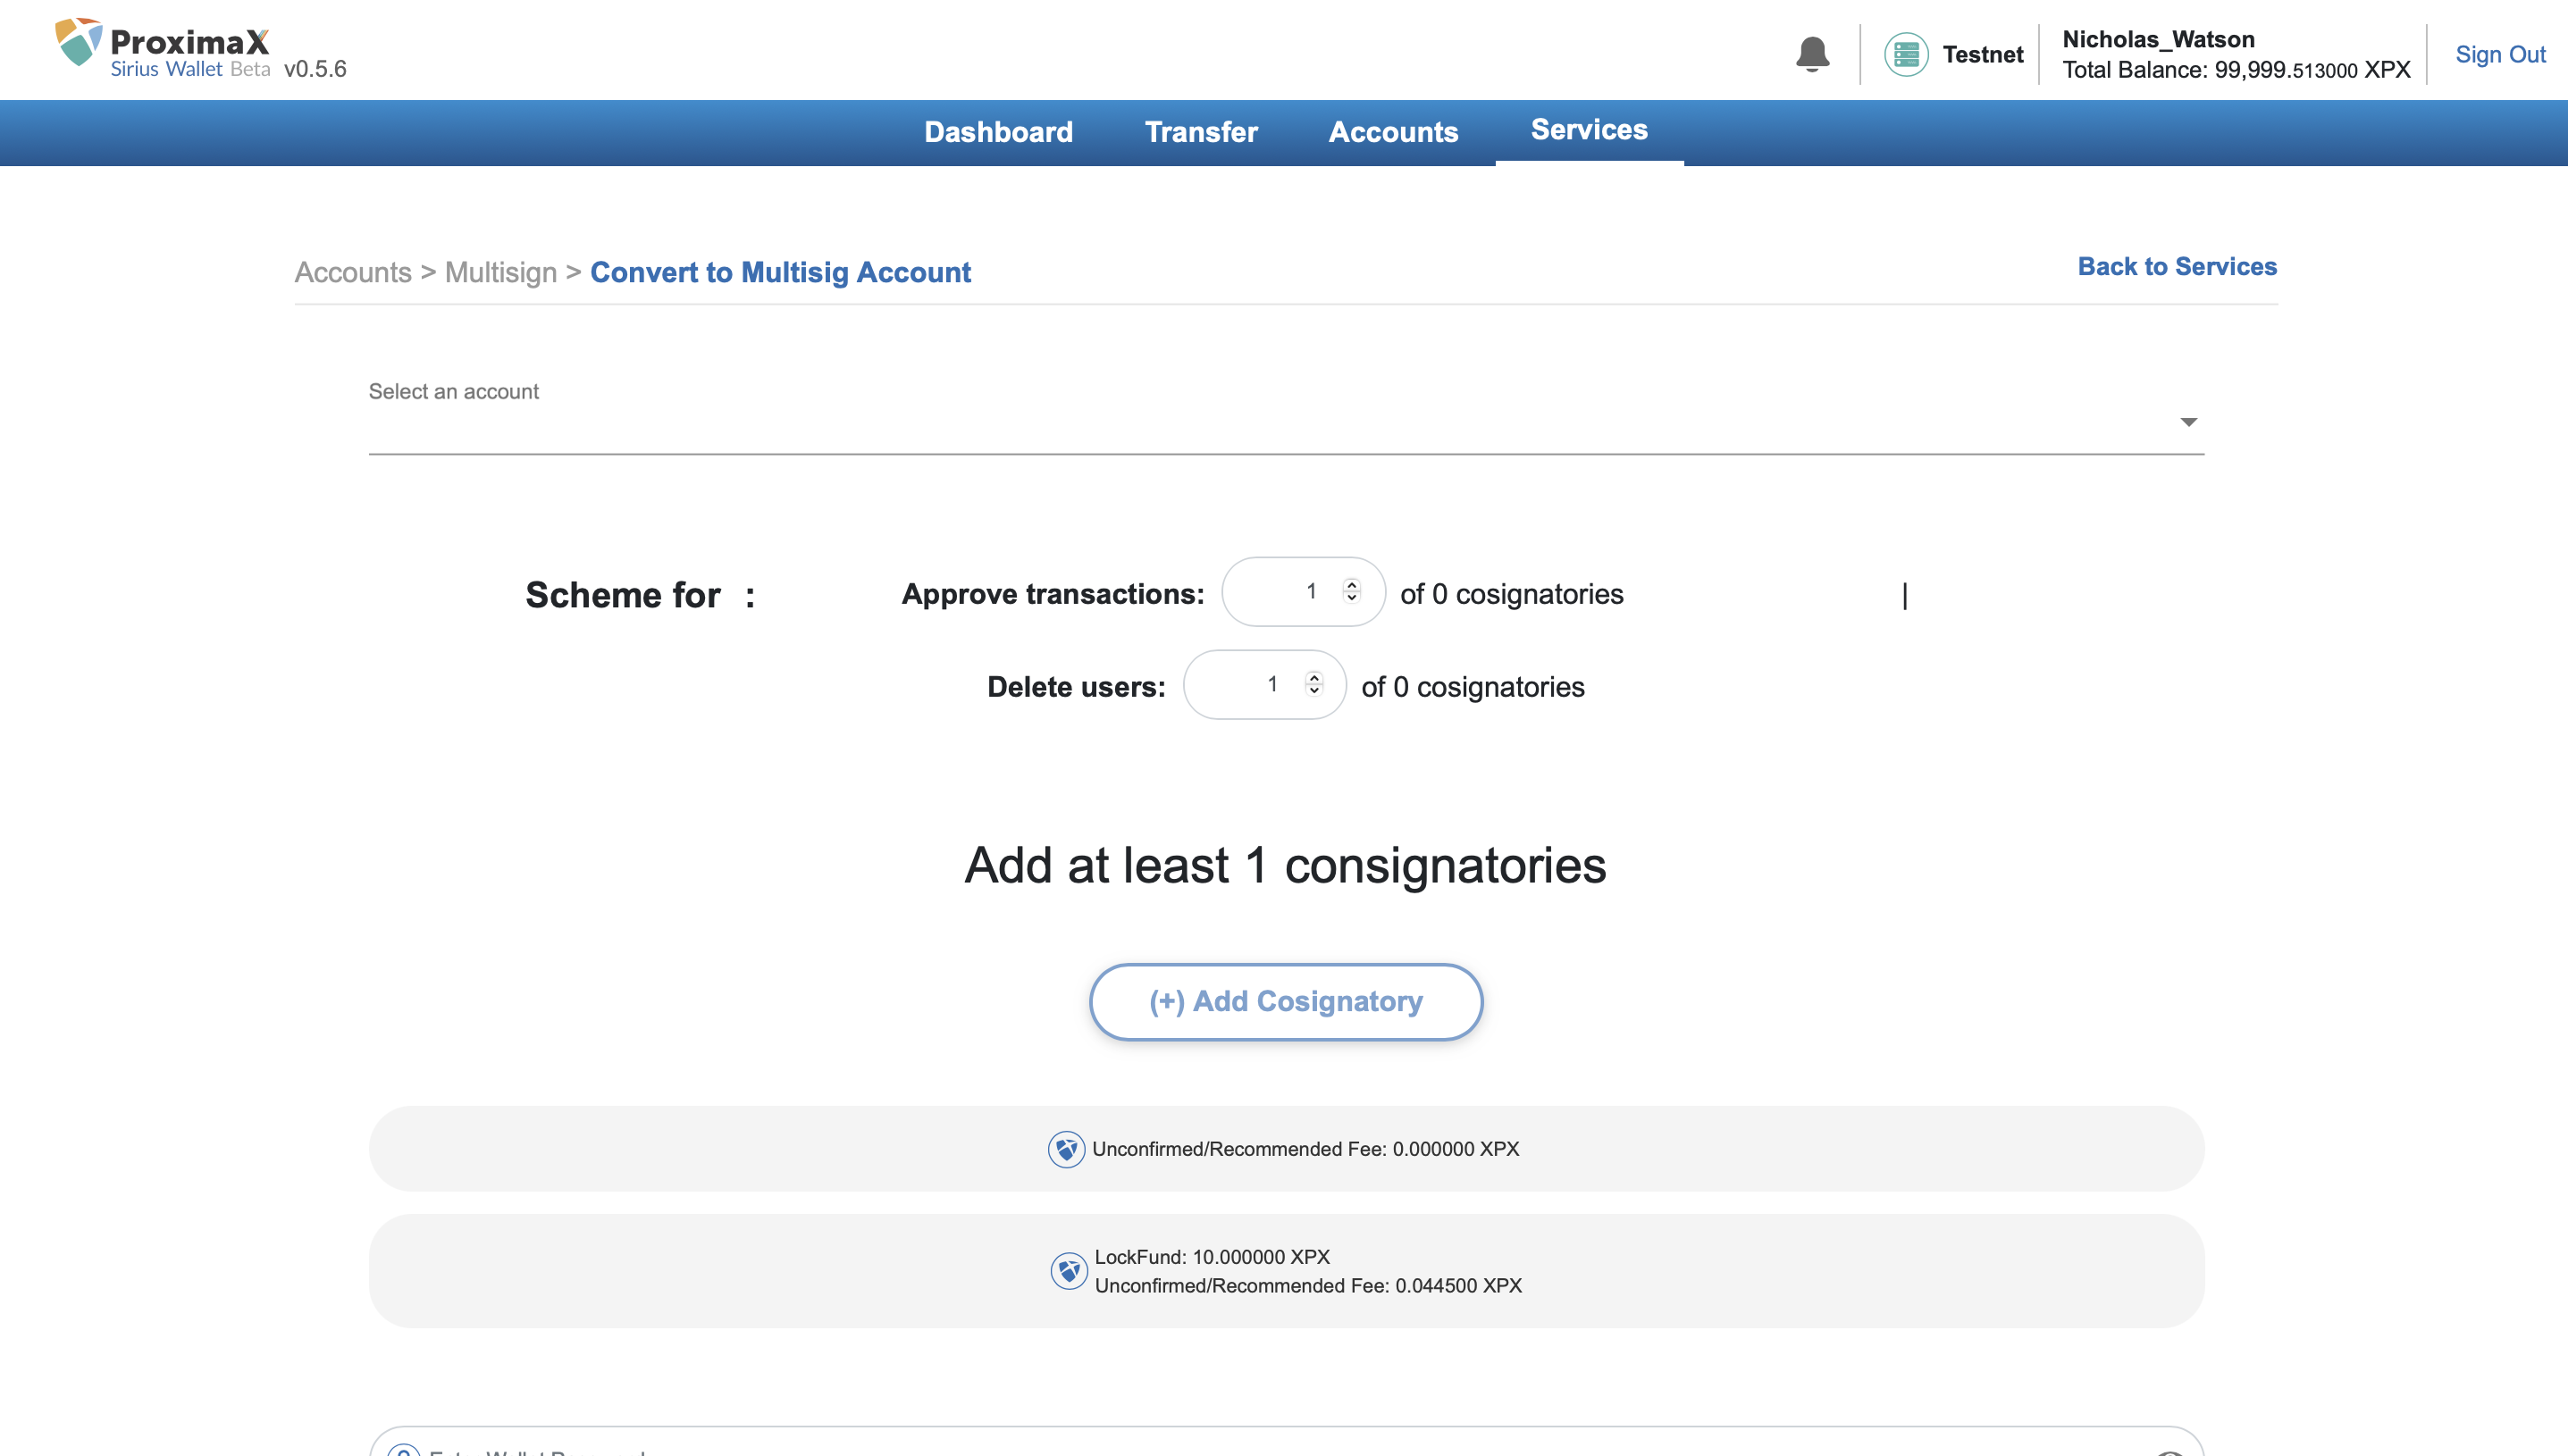Screen dimensions: 2568x1456
Task: Click the Sign Out link
Action: [x=2499, y=54]
